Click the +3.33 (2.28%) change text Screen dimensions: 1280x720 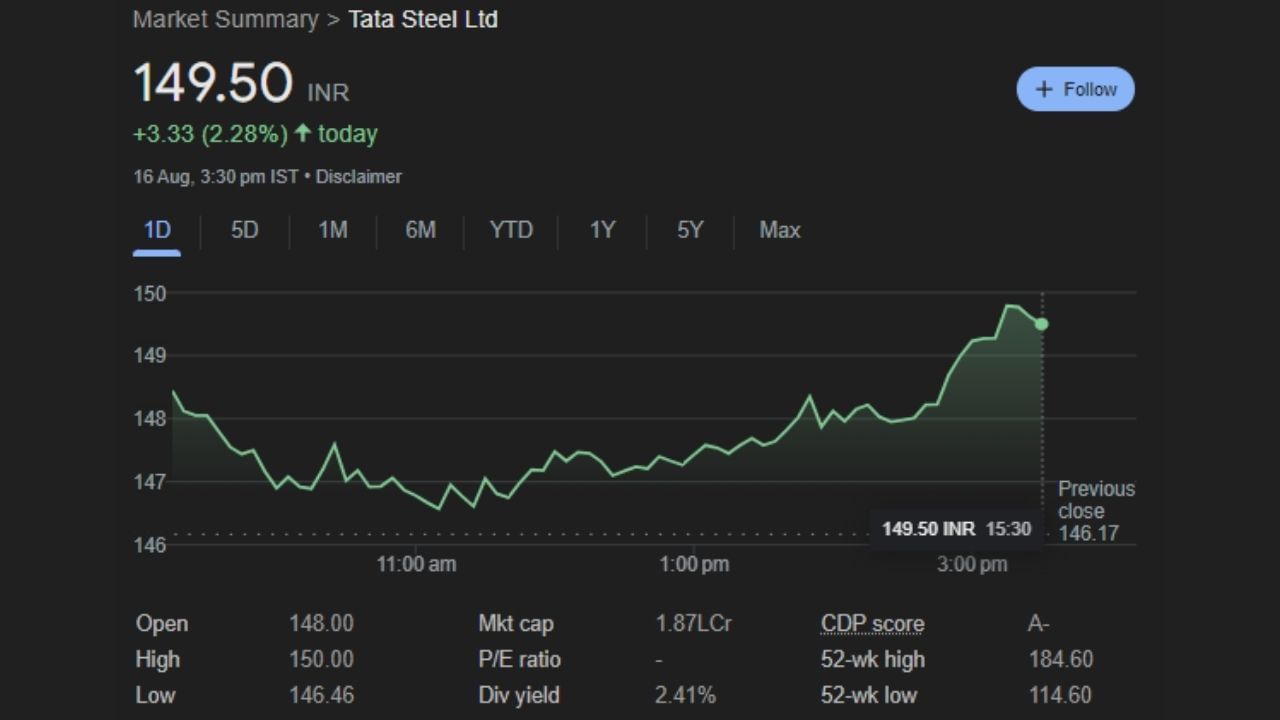coord(210,134)
